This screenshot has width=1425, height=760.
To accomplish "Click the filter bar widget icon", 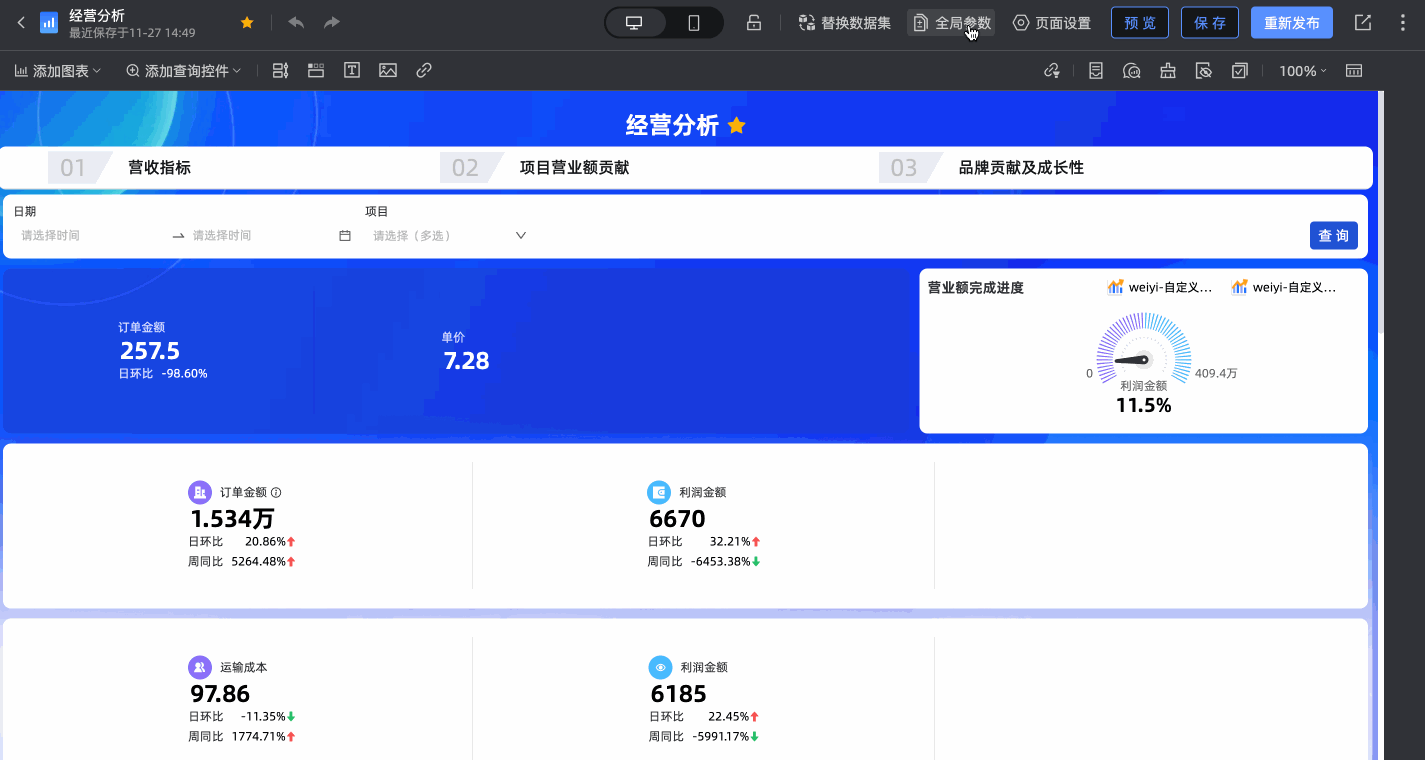I will tap(280, 71).
